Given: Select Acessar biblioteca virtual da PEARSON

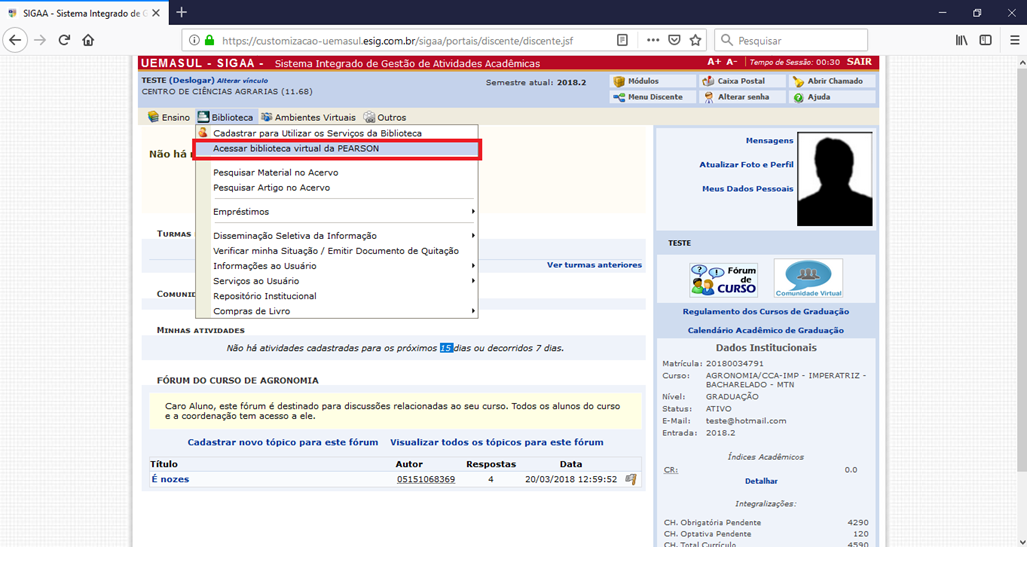Looking at the screenshot, I should pyautogui.click(x=296, y=149).
